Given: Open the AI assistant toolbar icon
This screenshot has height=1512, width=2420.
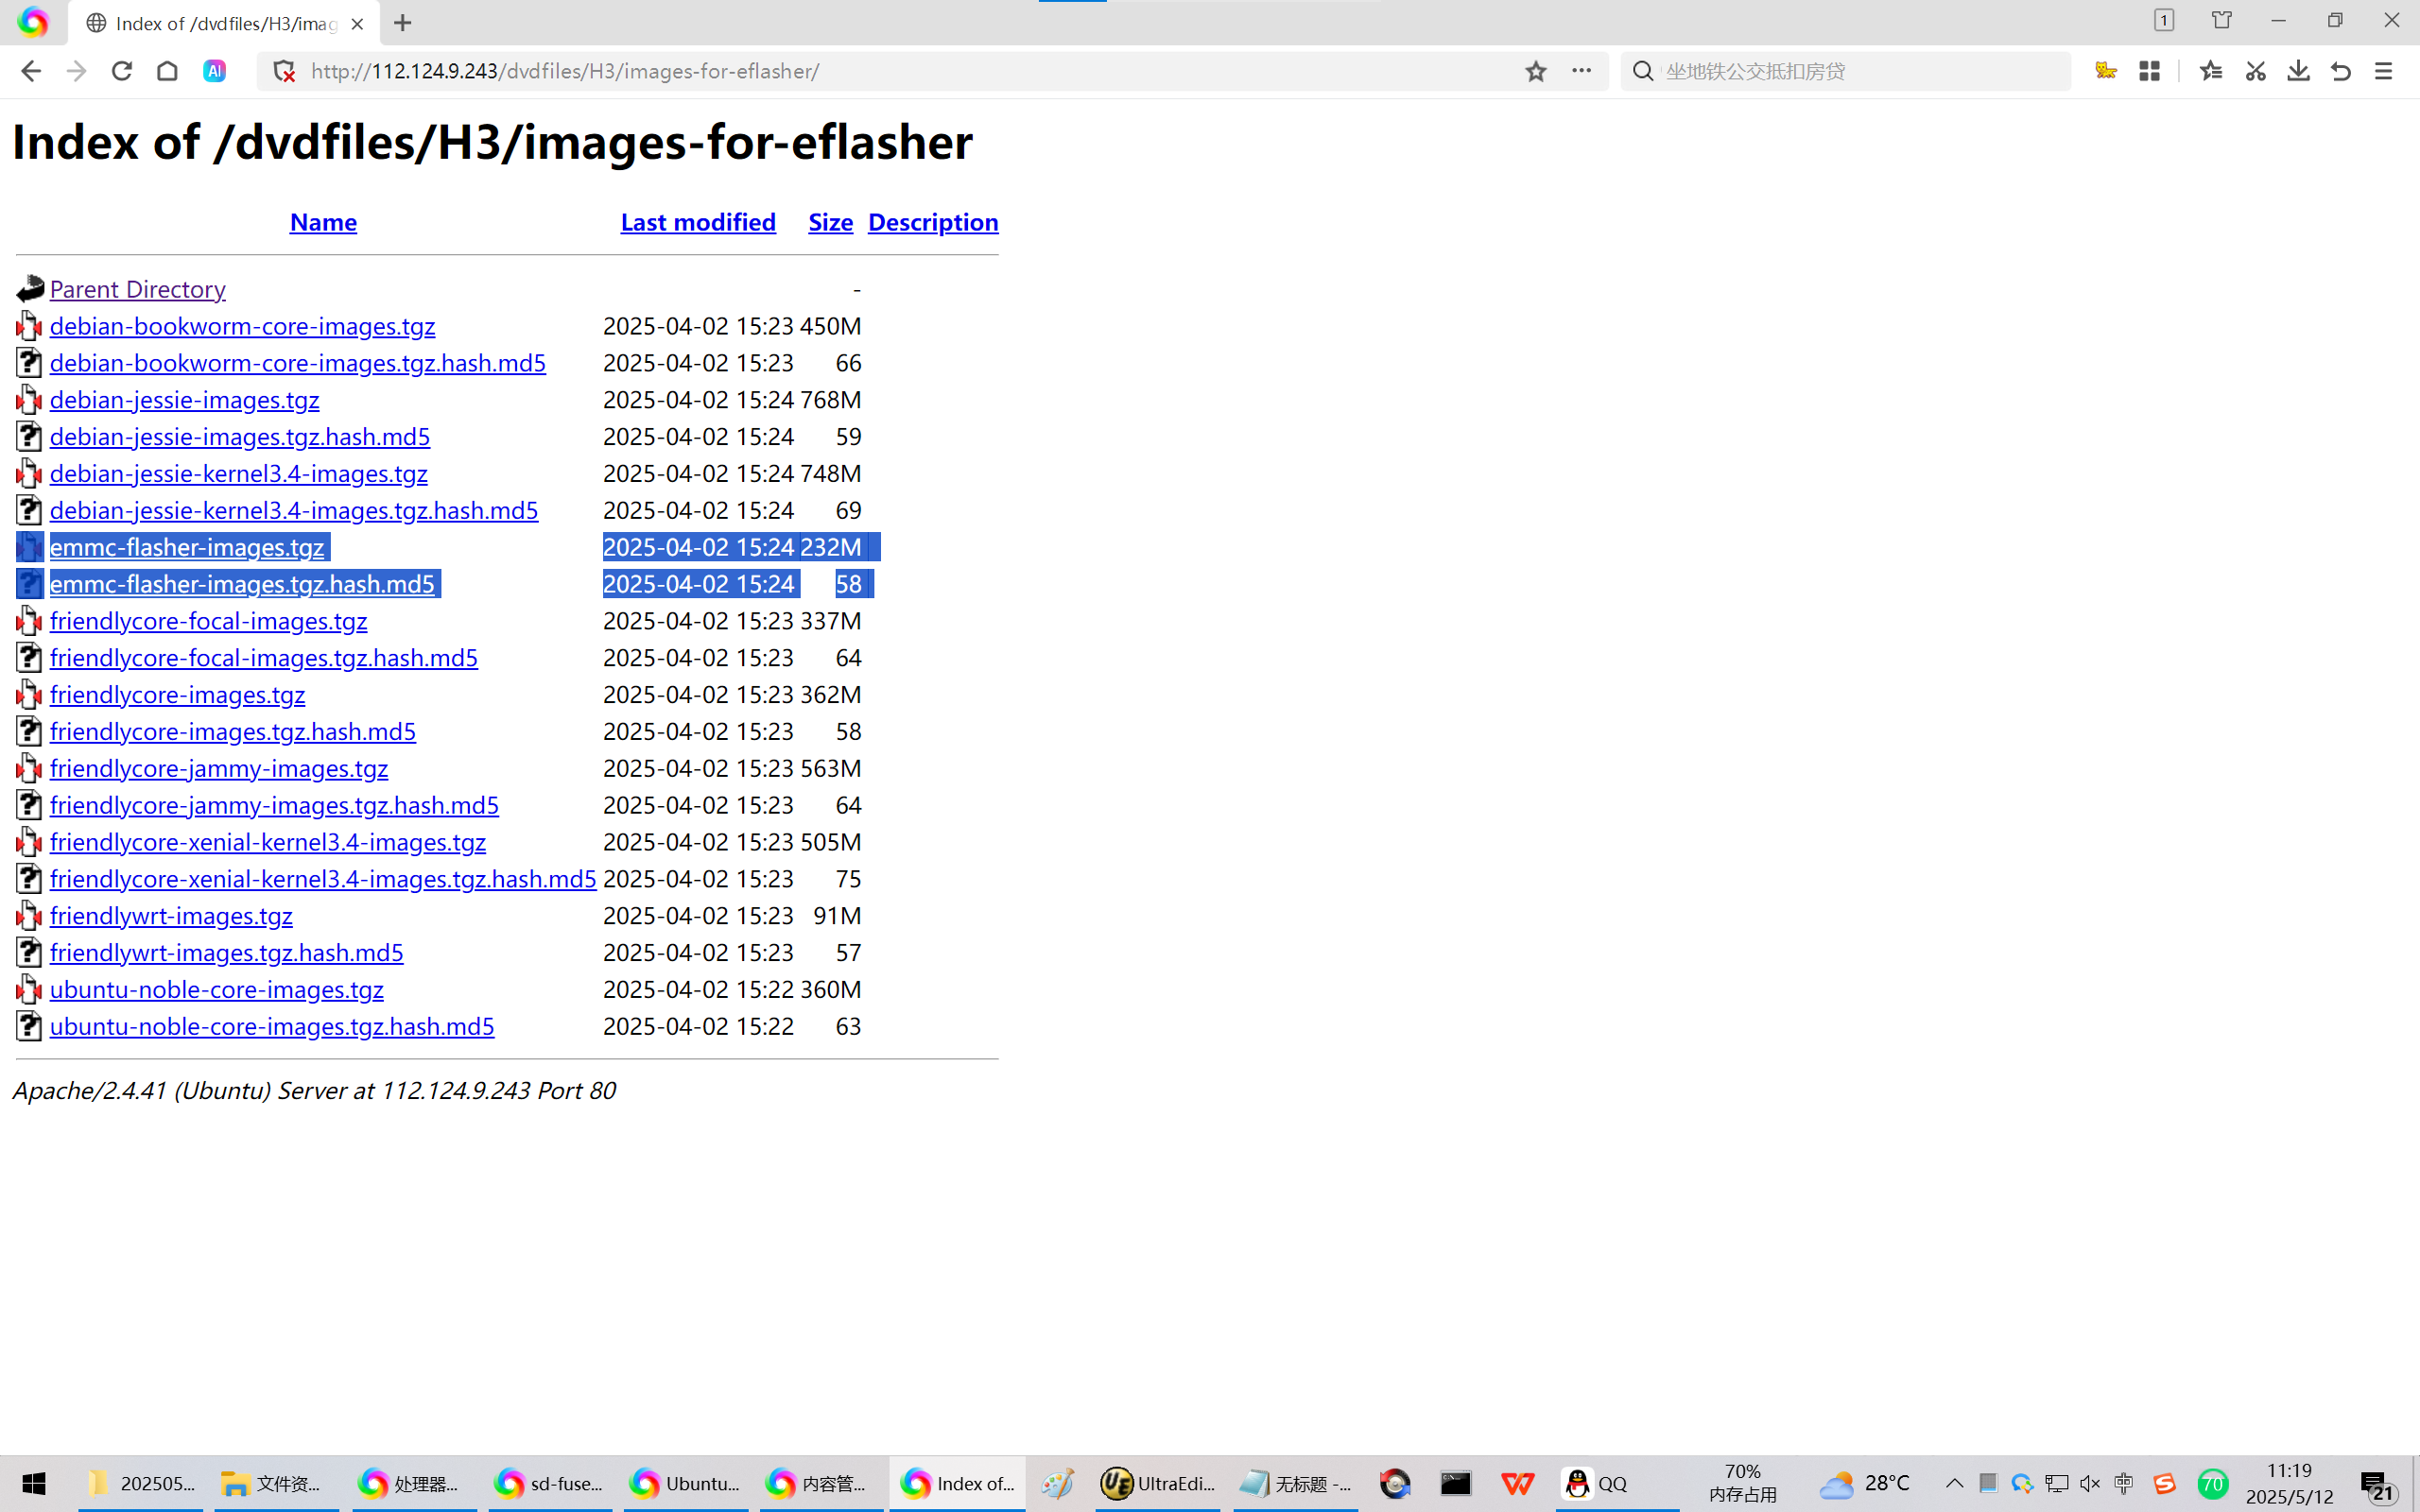Looking at the screenshot, I should pyautogui.click(x=214, y=71).
